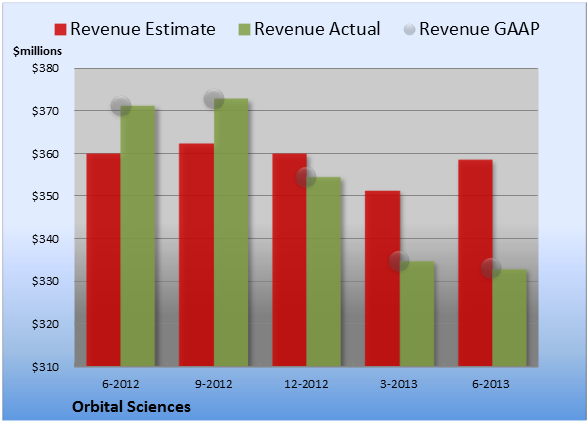Click the 6-2013 quarter label
Image resolution: width=588 pixels, height=422 pixels.
(x=491, y=384)
